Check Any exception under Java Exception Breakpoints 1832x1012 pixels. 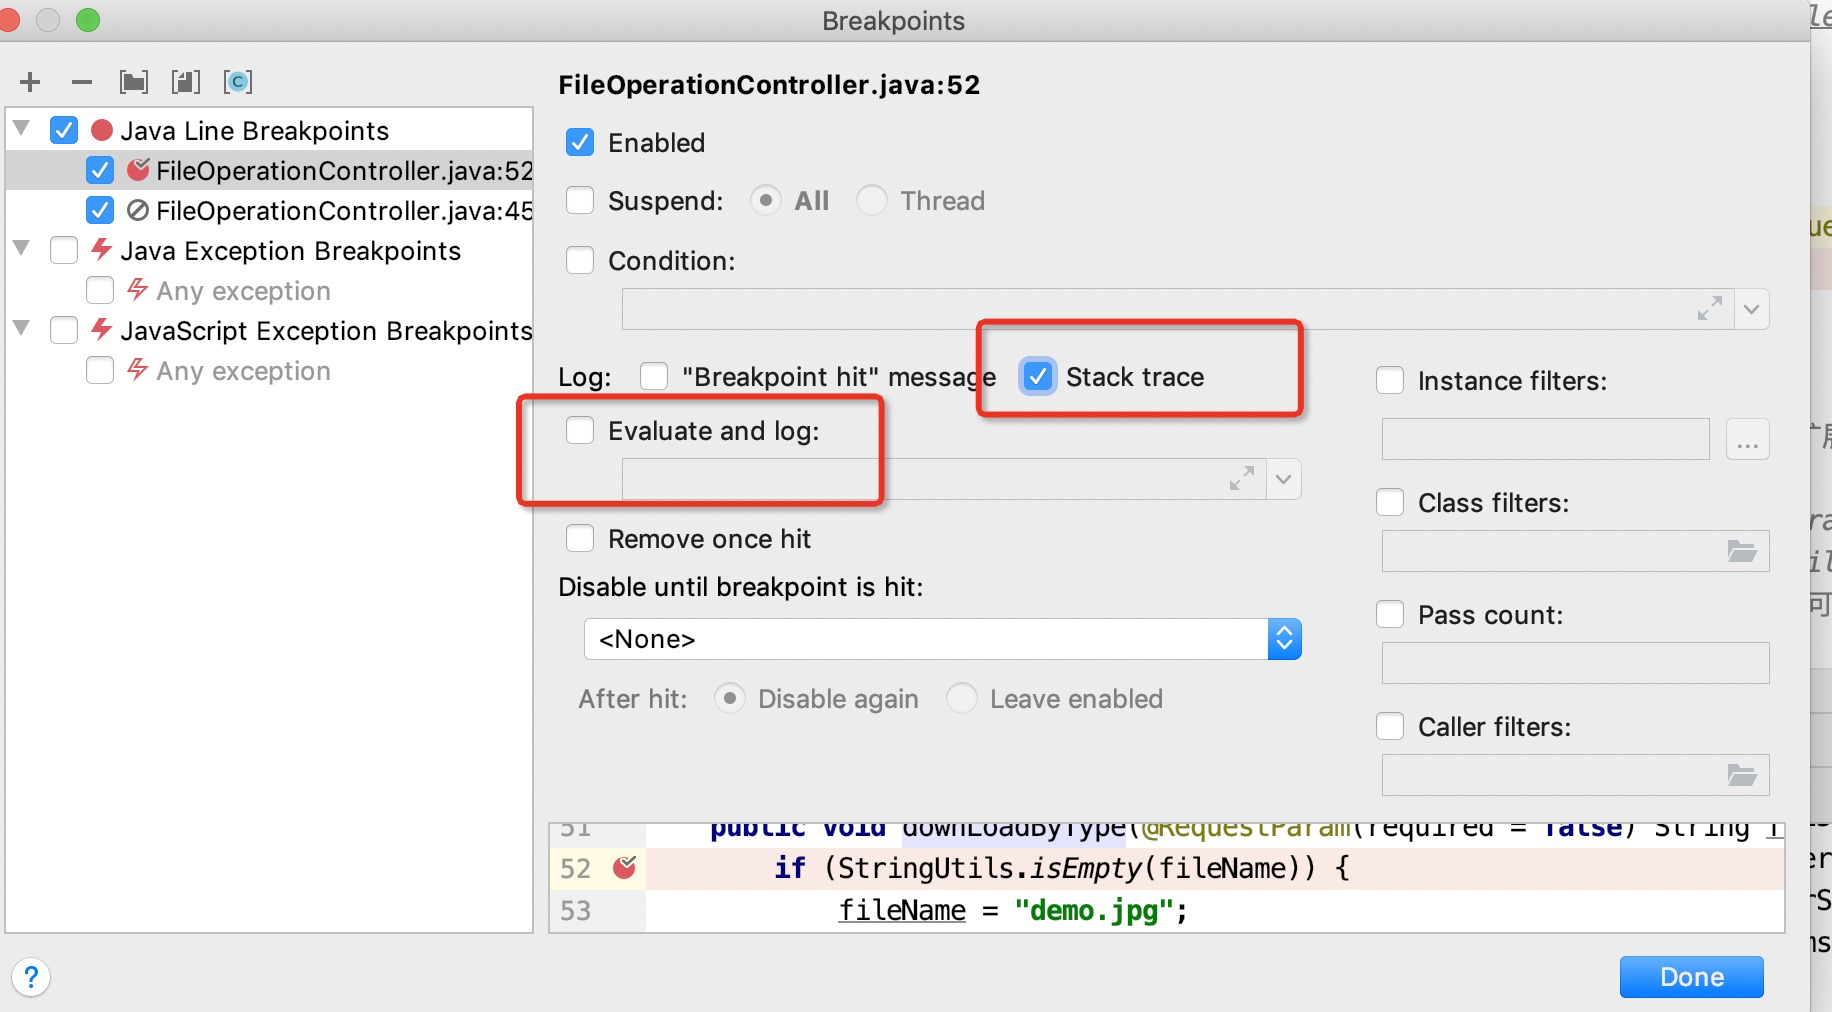coord(100,290)
